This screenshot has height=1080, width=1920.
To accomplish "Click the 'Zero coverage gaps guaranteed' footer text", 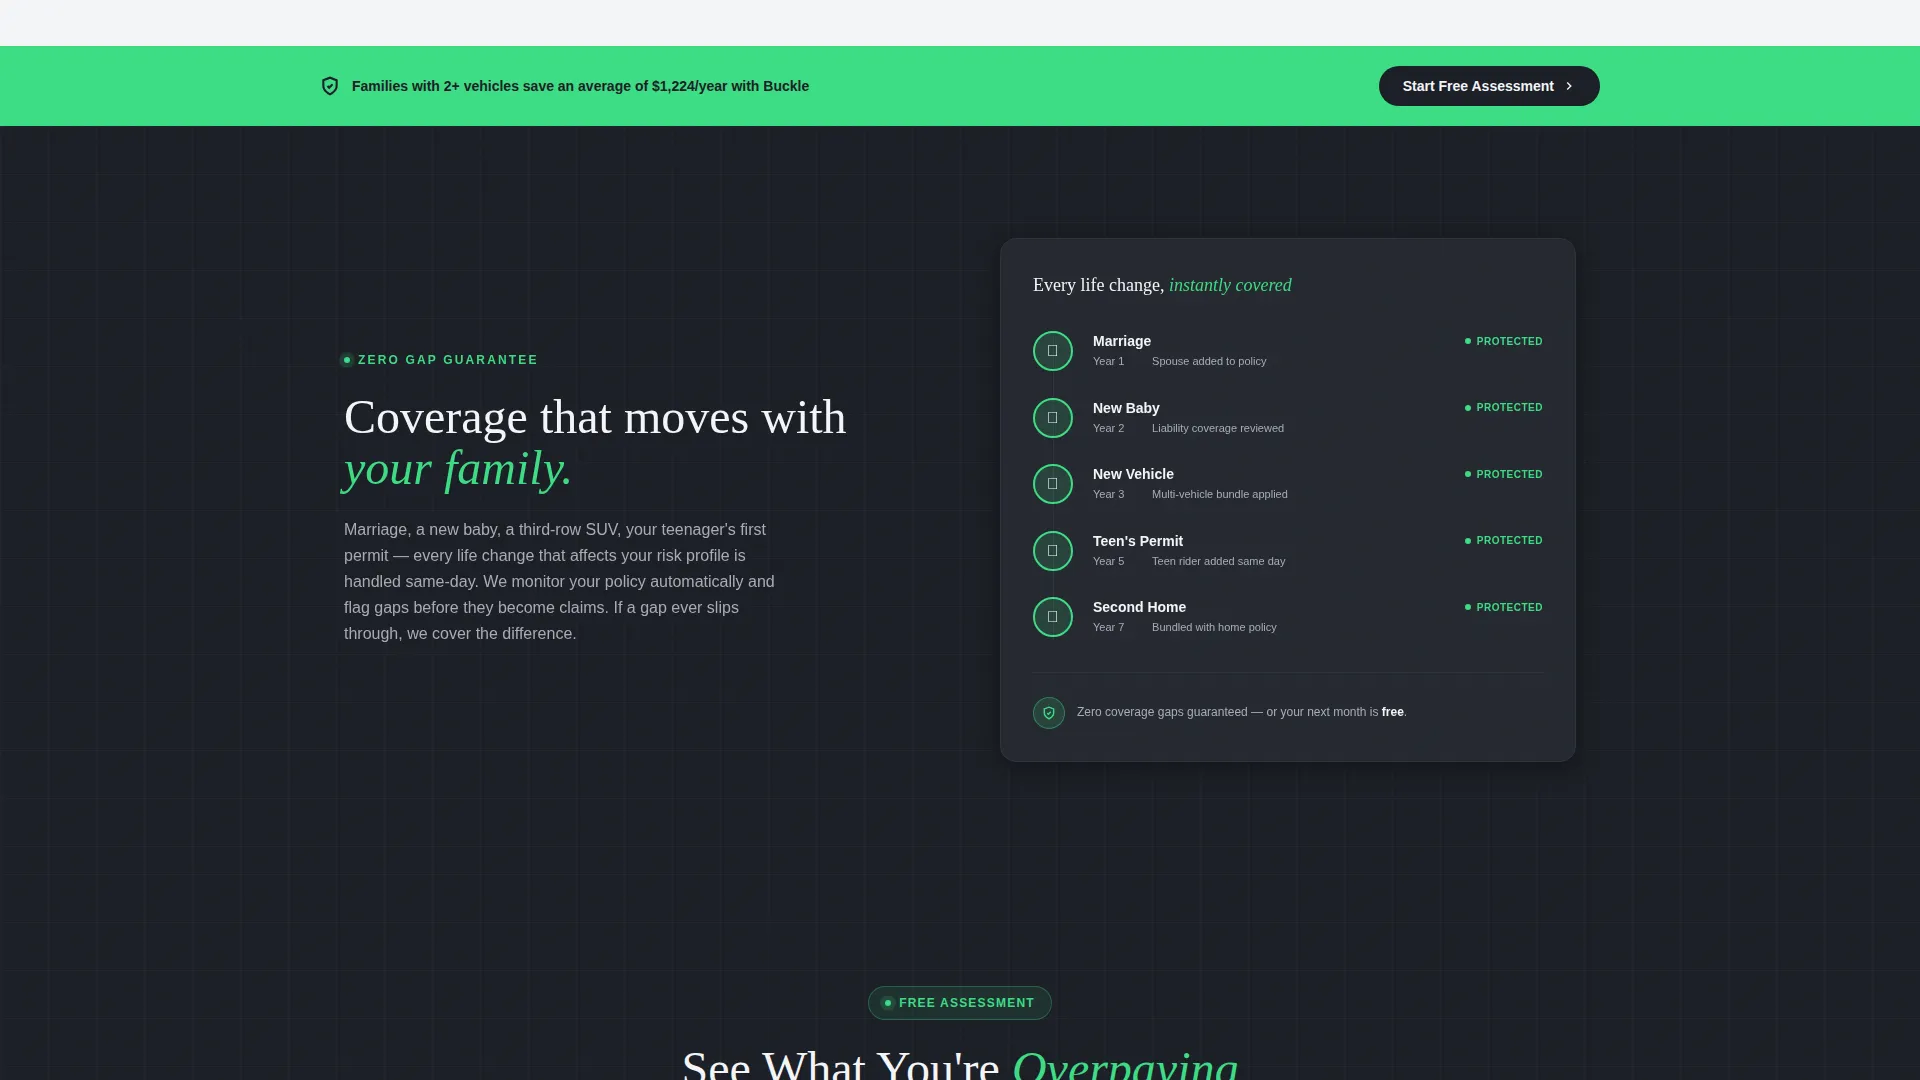I will click(x=1241, y=712).
